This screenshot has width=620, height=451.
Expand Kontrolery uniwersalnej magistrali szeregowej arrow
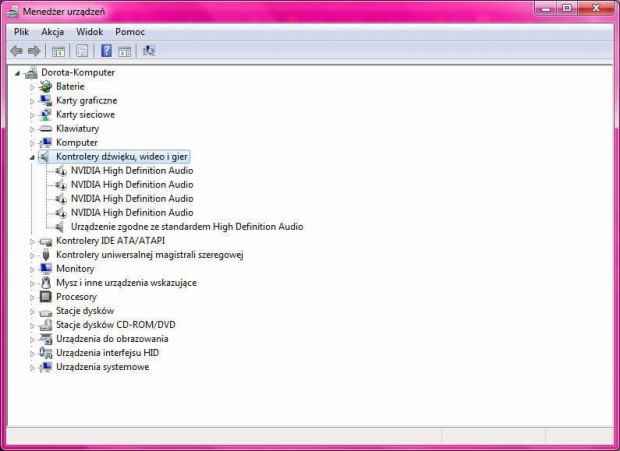[x=32, y=255]
